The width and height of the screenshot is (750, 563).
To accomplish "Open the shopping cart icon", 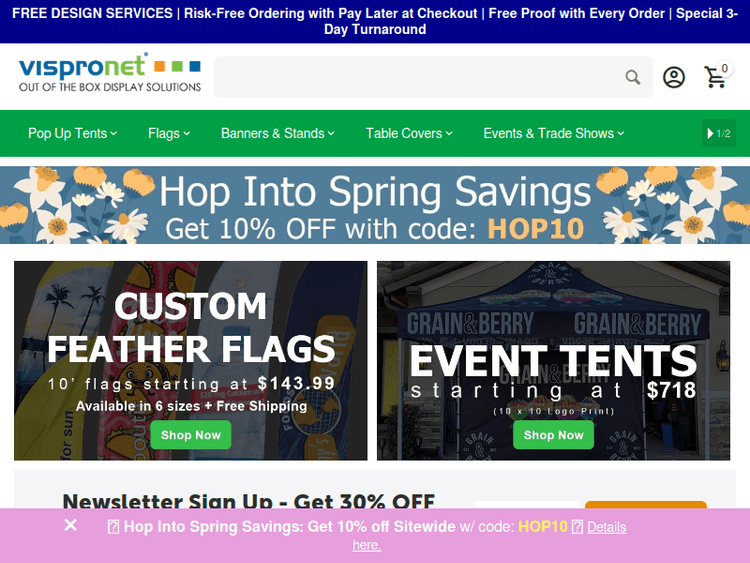I will (716, 77).
